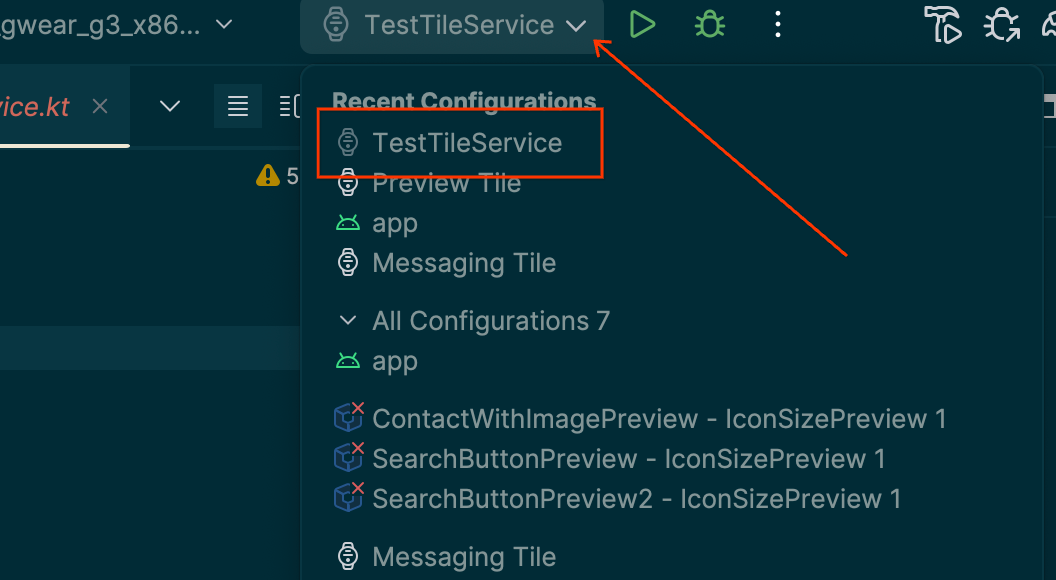Open the split editor layout icon
1056x580 pixels.
click(x=285, y=105)
